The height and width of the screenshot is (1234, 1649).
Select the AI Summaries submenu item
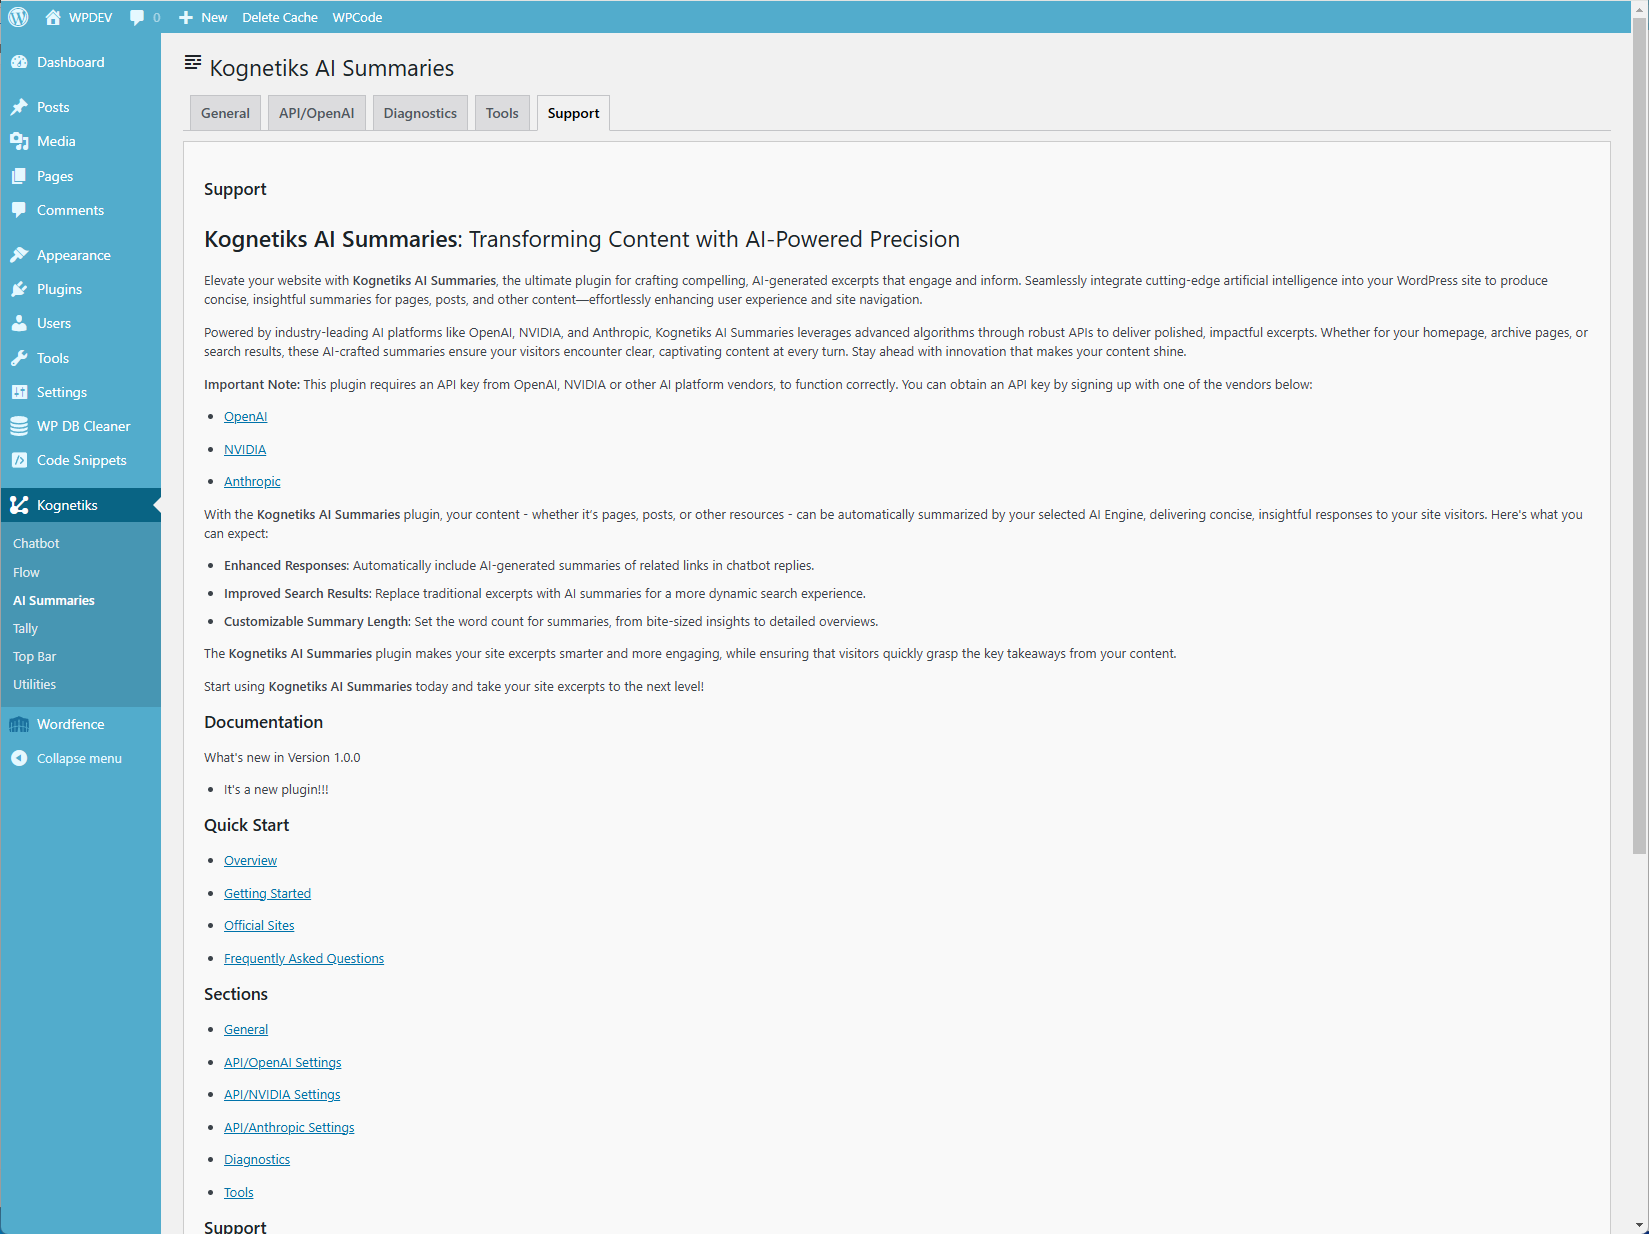[54, 600]
